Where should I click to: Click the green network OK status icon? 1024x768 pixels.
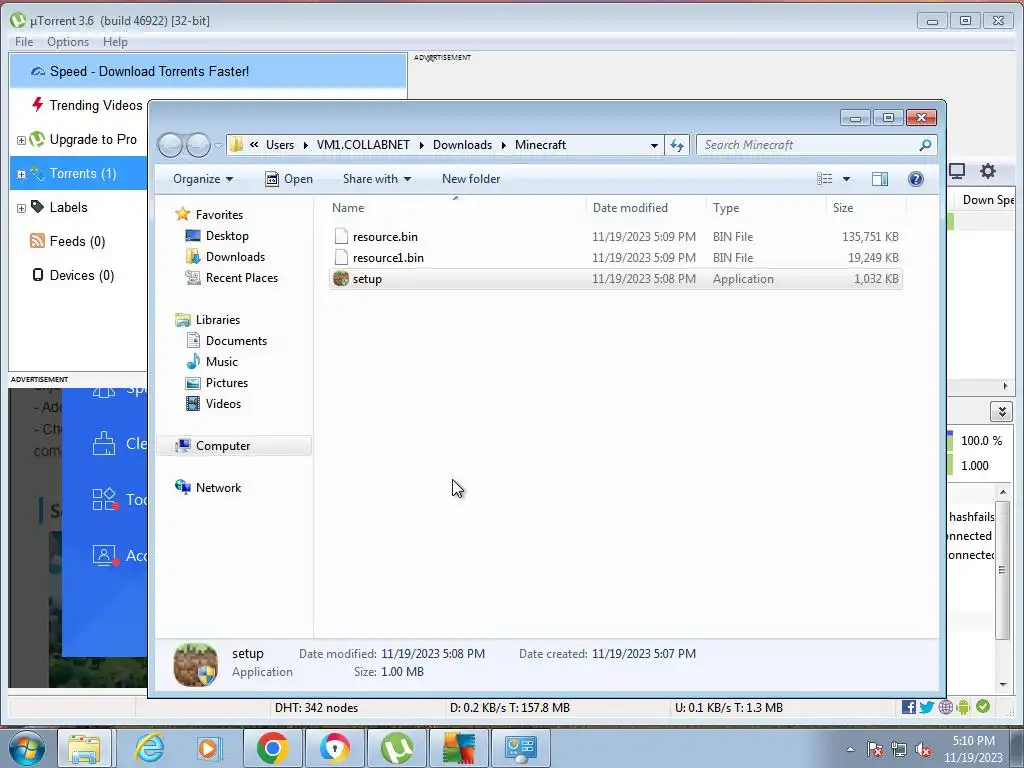pyautogui.click(x=983, y=707)
